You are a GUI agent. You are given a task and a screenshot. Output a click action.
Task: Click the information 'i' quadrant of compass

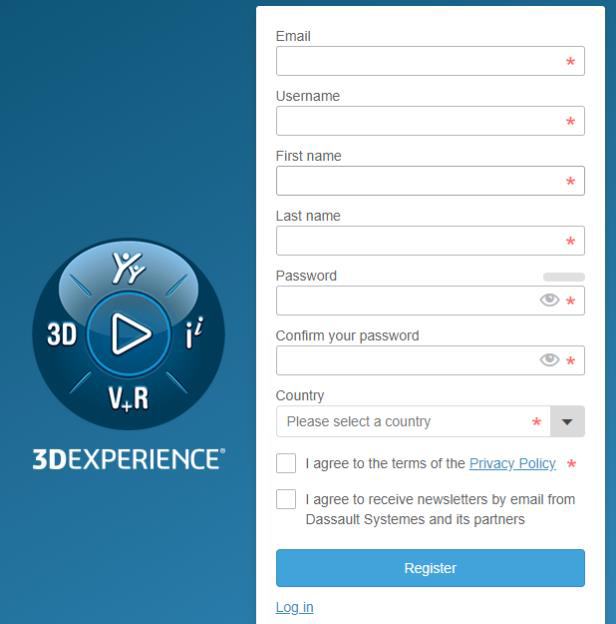[194, 333]
